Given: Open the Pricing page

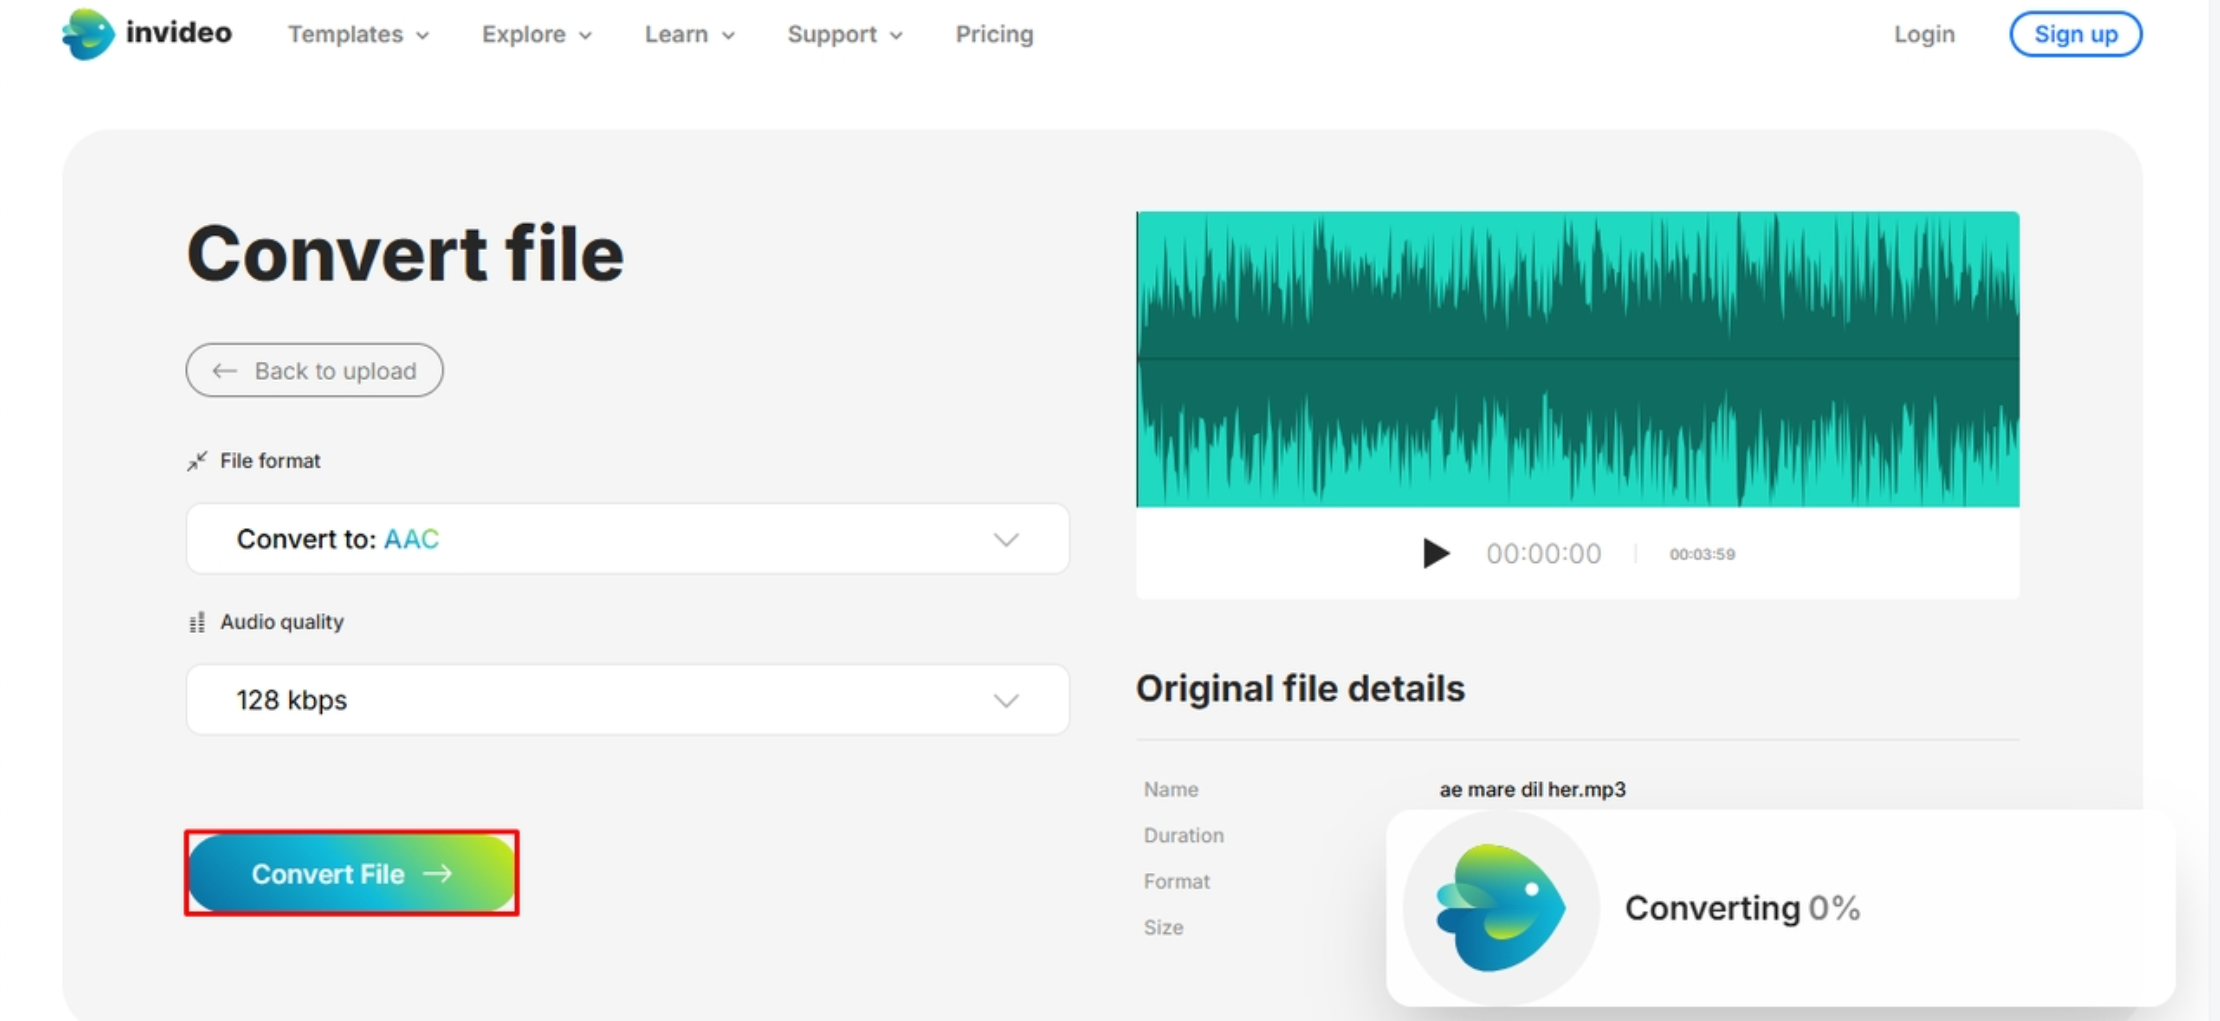Looking at the screenshot, I should 994,34.
